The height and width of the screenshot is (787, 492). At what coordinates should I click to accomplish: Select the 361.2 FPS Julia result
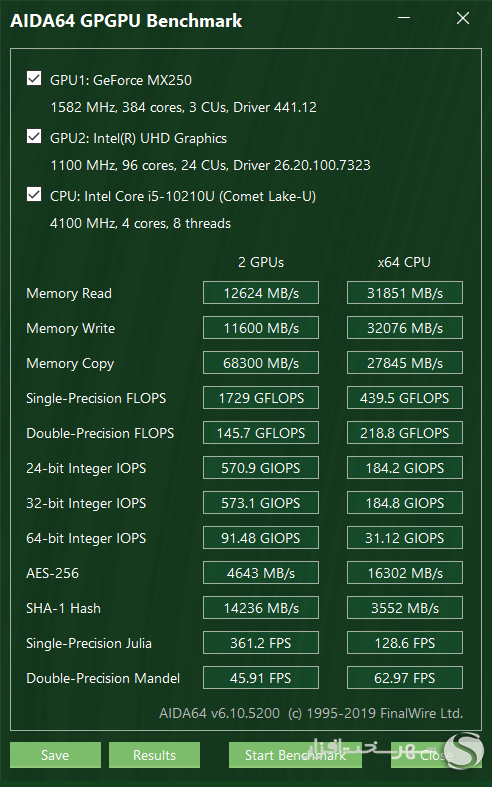click(x=261, y=643)
